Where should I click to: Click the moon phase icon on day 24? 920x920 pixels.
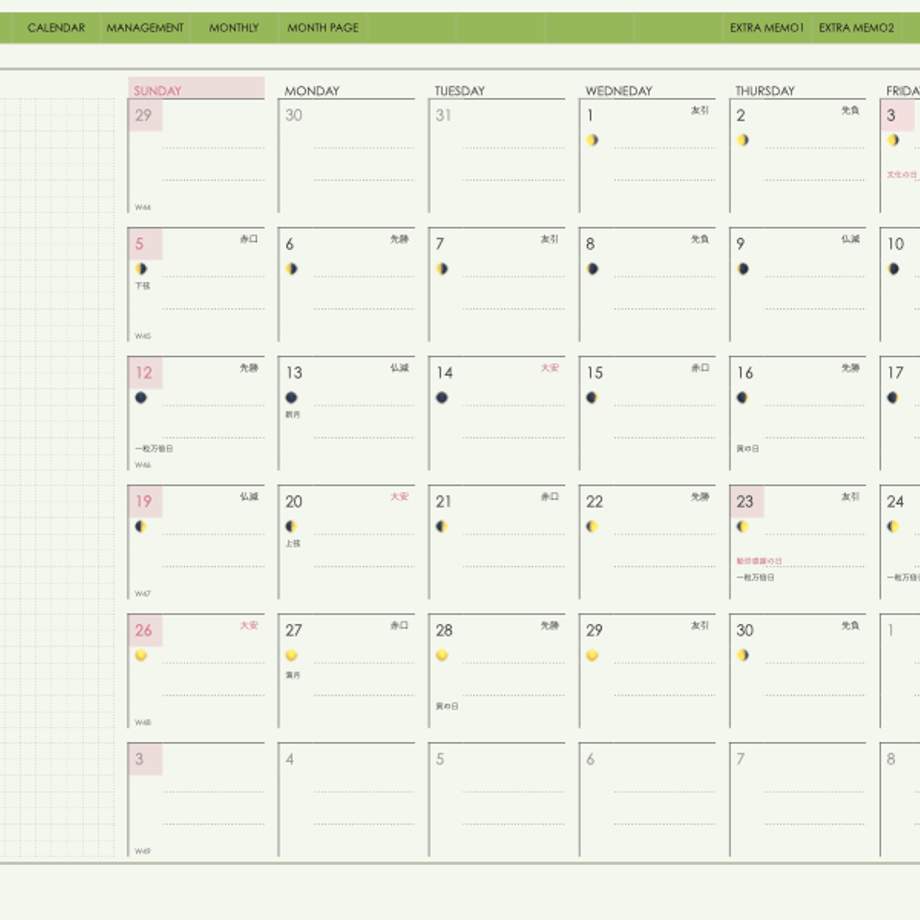[x=893, y=526]
